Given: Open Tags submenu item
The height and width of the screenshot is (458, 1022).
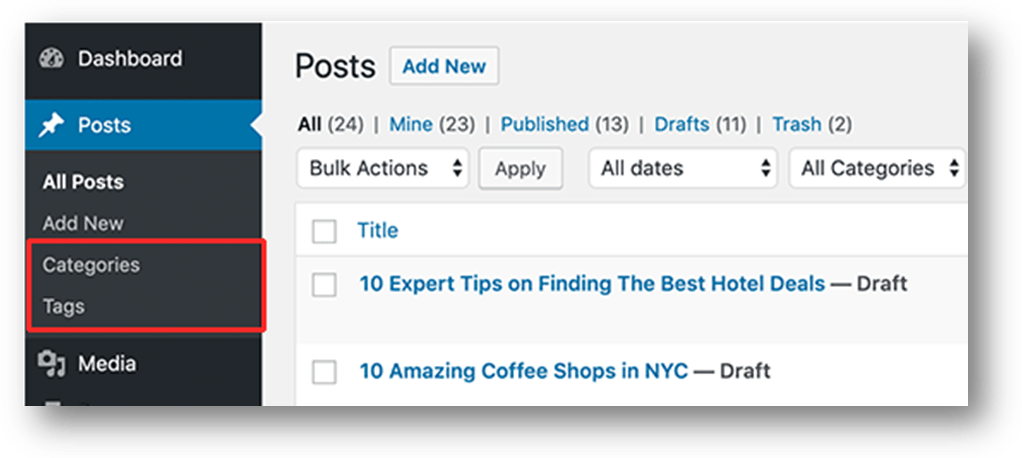Looking at the screenshot, I should [x=63, y=306].
